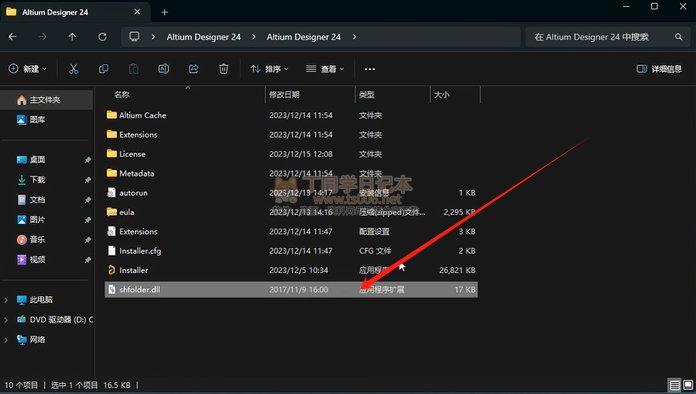The height and width of the screenshot is (394, 696).
Task: Select the Metadata folder
Action: coord(291,173)
